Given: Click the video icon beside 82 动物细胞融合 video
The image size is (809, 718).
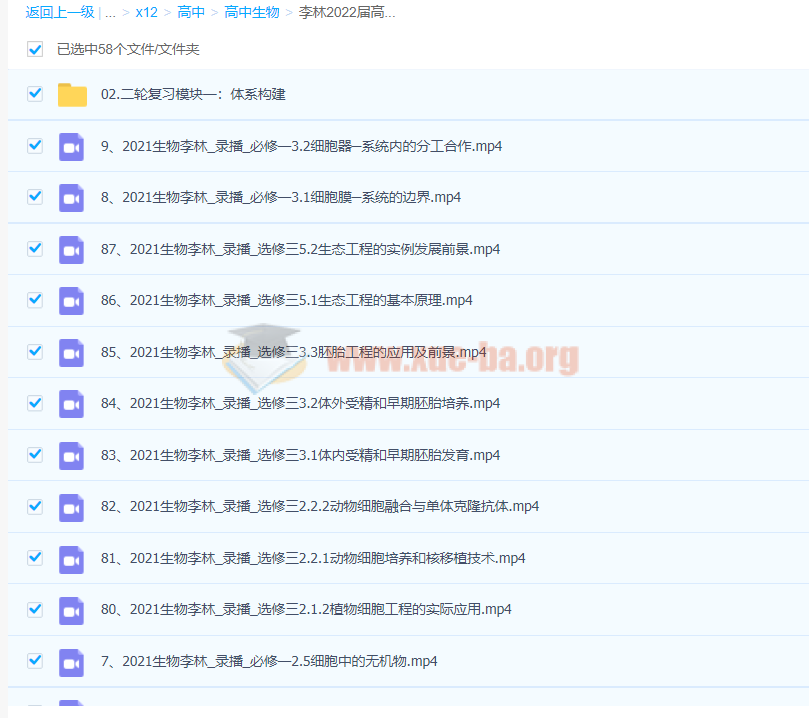Looking at the screenshot, I should (71, 507).
